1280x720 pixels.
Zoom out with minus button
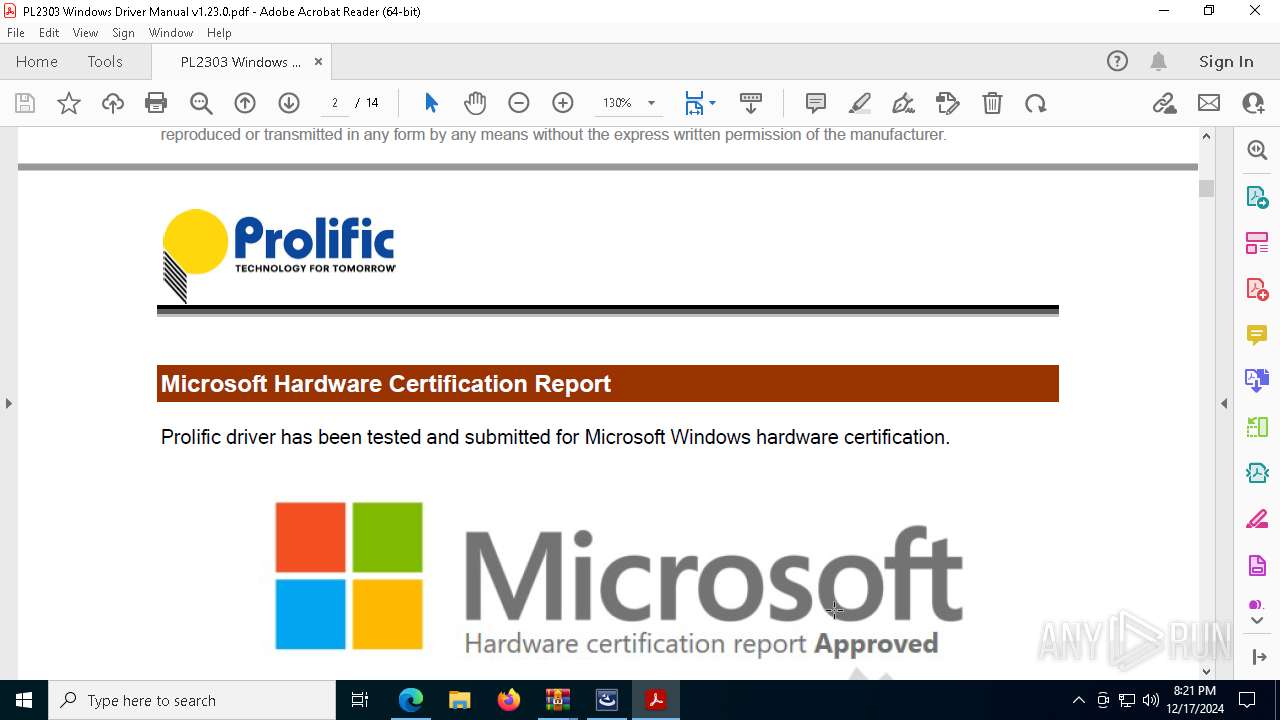[518, 103]
